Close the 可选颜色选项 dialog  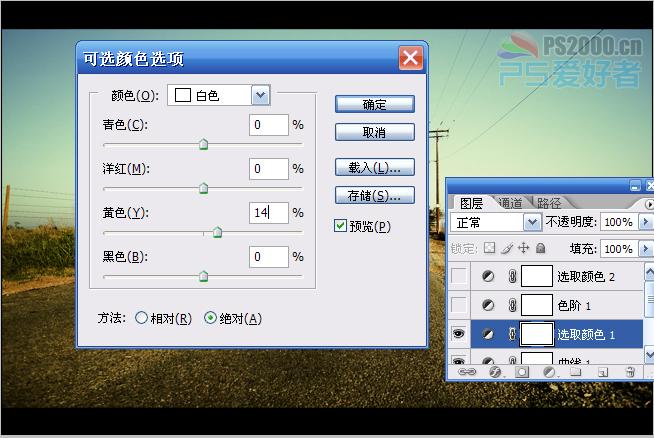coord(410,58)
